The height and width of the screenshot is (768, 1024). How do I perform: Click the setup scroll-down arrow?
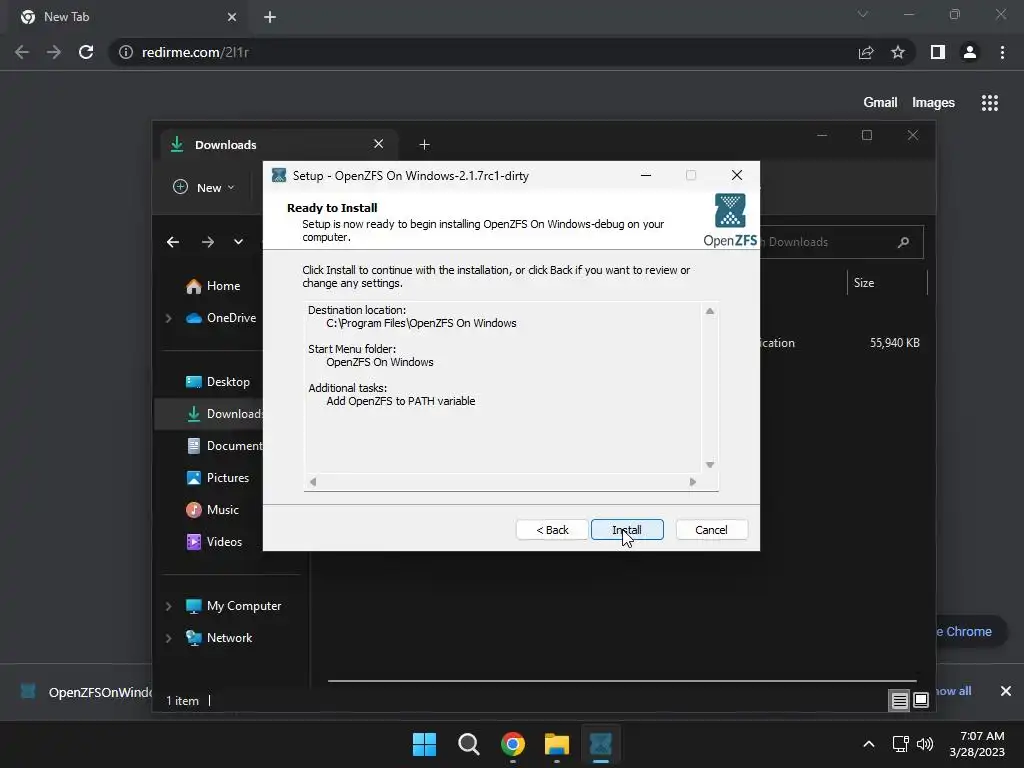pyautogui.click(x=710, y=465)
